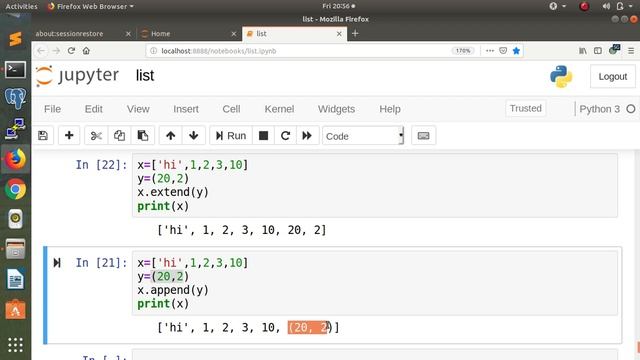Screen dimensions: 640x360
Task: Click the Trusted notebook indicator
Action: pos(525,109)
